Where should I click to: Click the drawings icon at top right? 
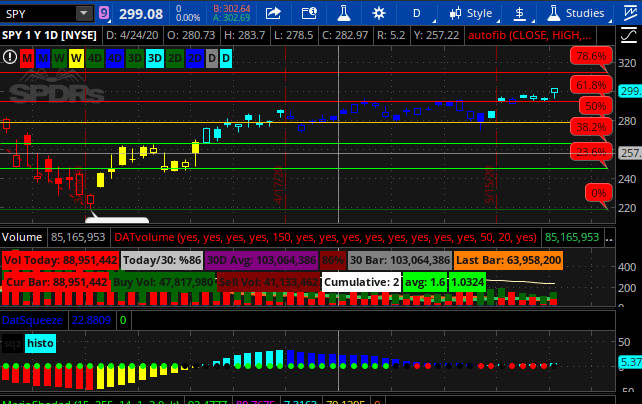click(x=630, y=13)
